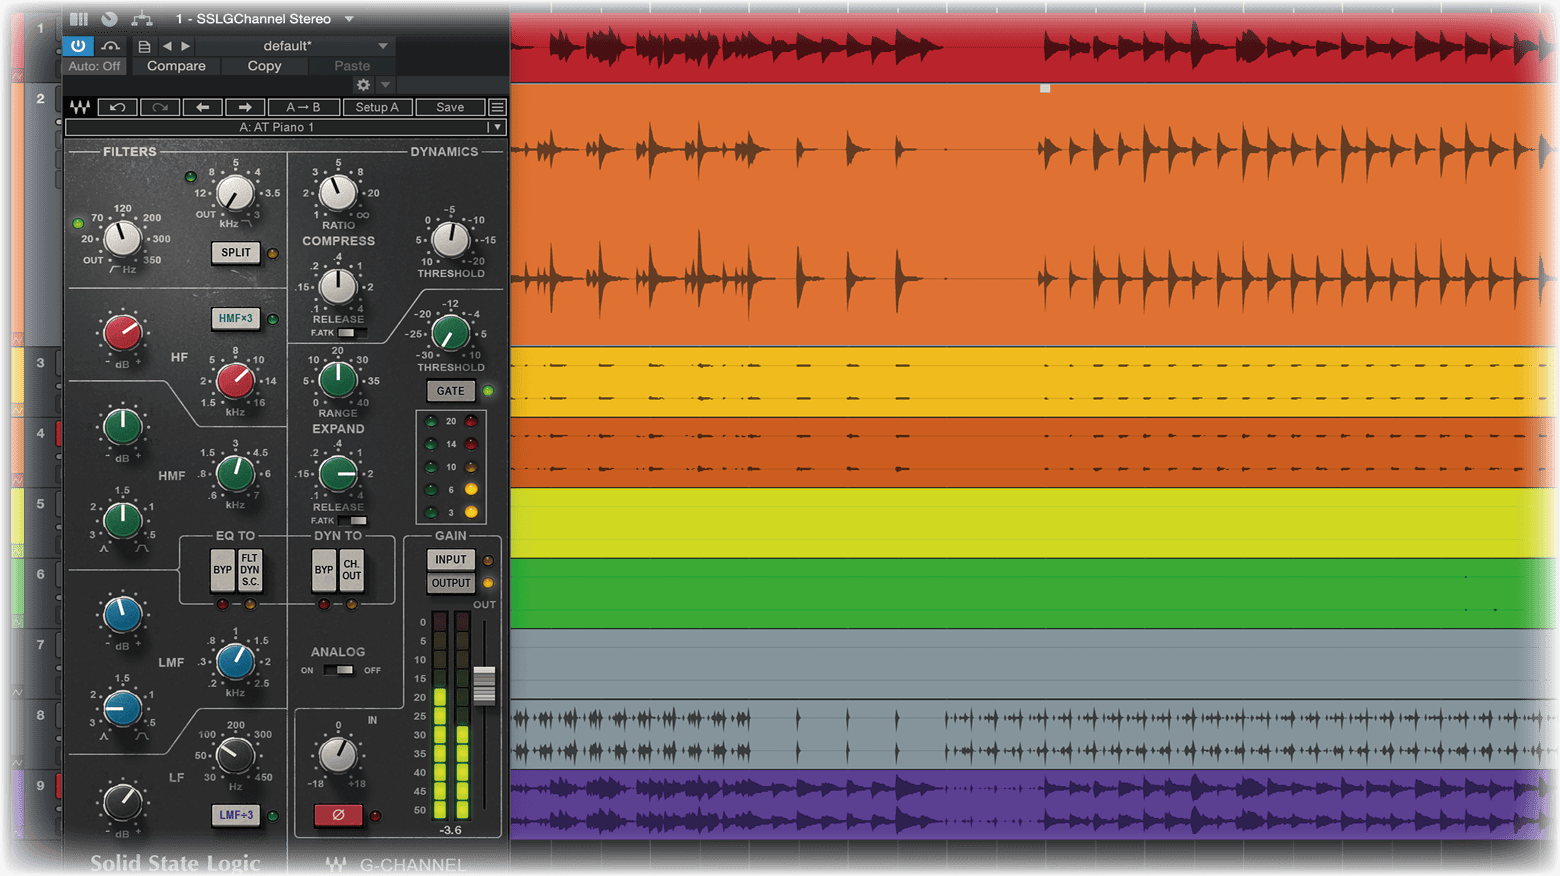
Task: Select the A: AT Piano 1 preset name field
Action: (277, 127)
